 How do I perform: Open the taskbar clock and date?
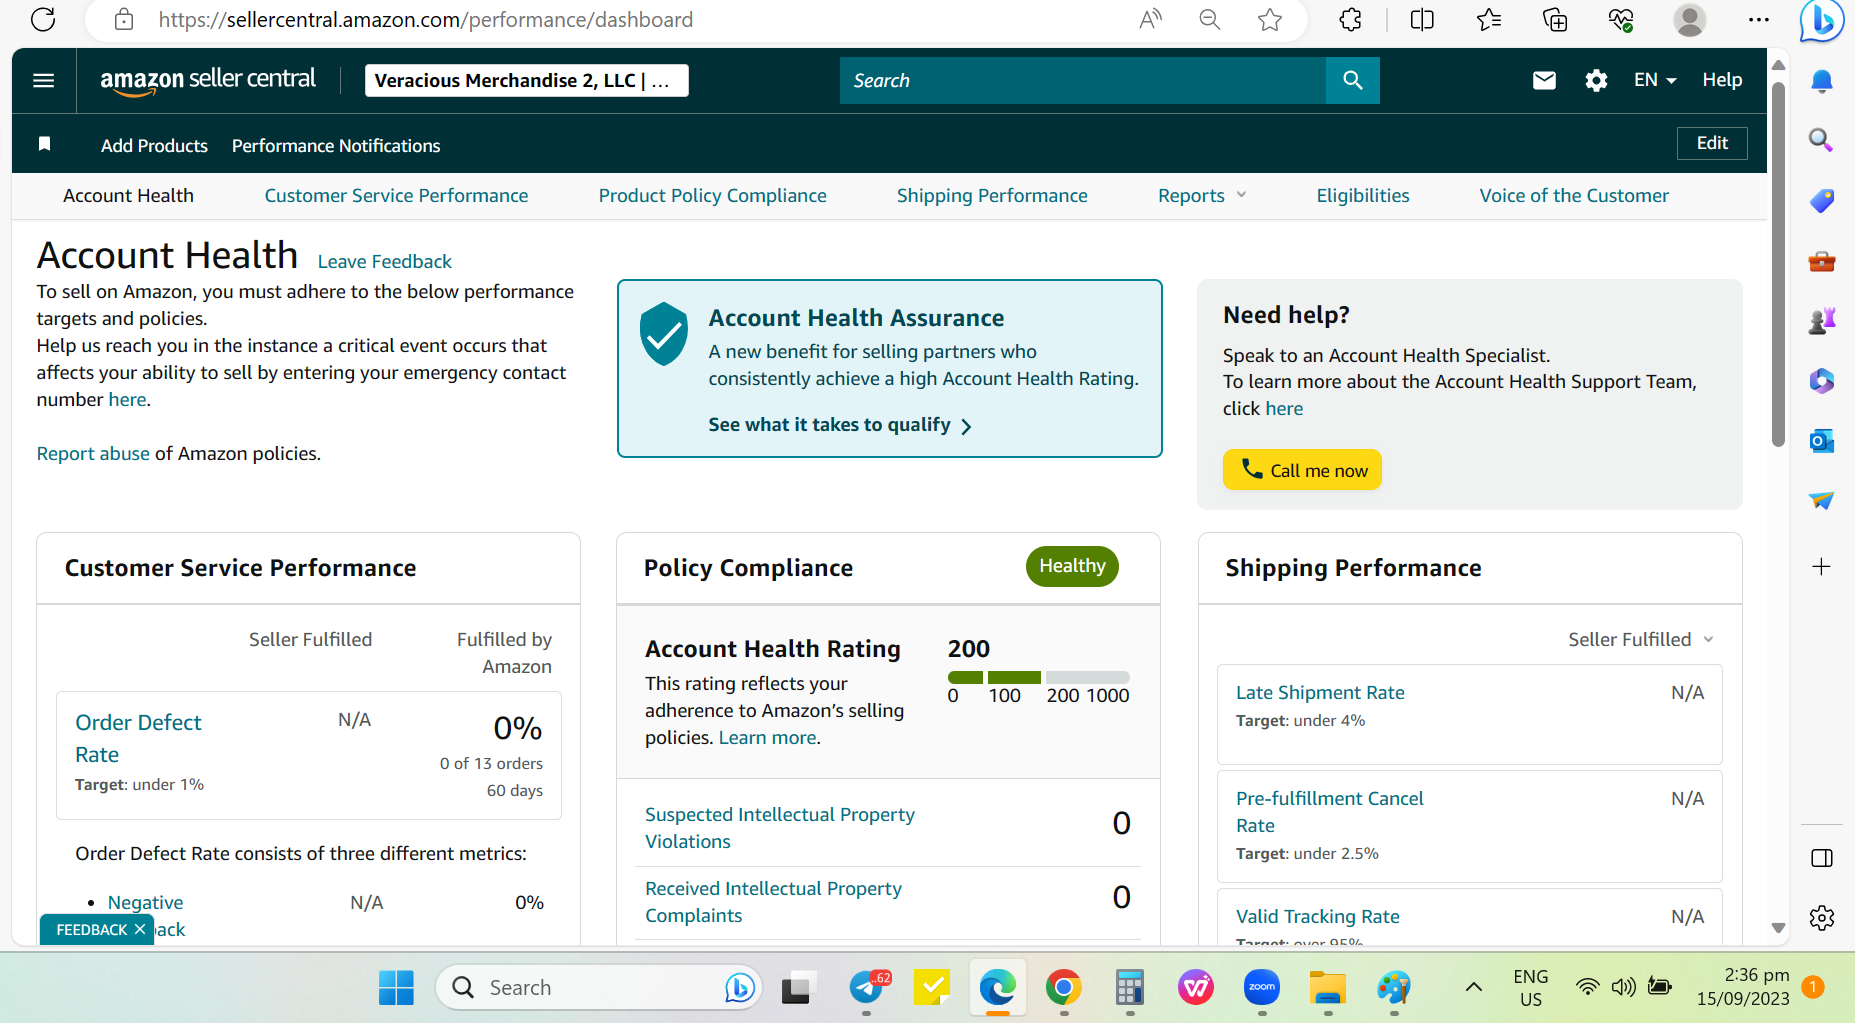(1743, 987)
